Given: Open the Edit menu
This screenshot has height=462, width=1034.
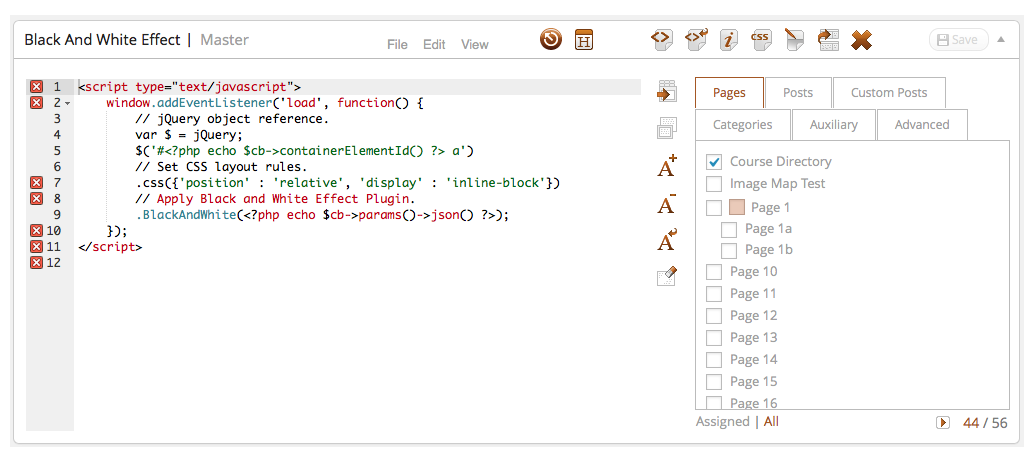Looking at the screenshot, I should [x=435, y=45].
